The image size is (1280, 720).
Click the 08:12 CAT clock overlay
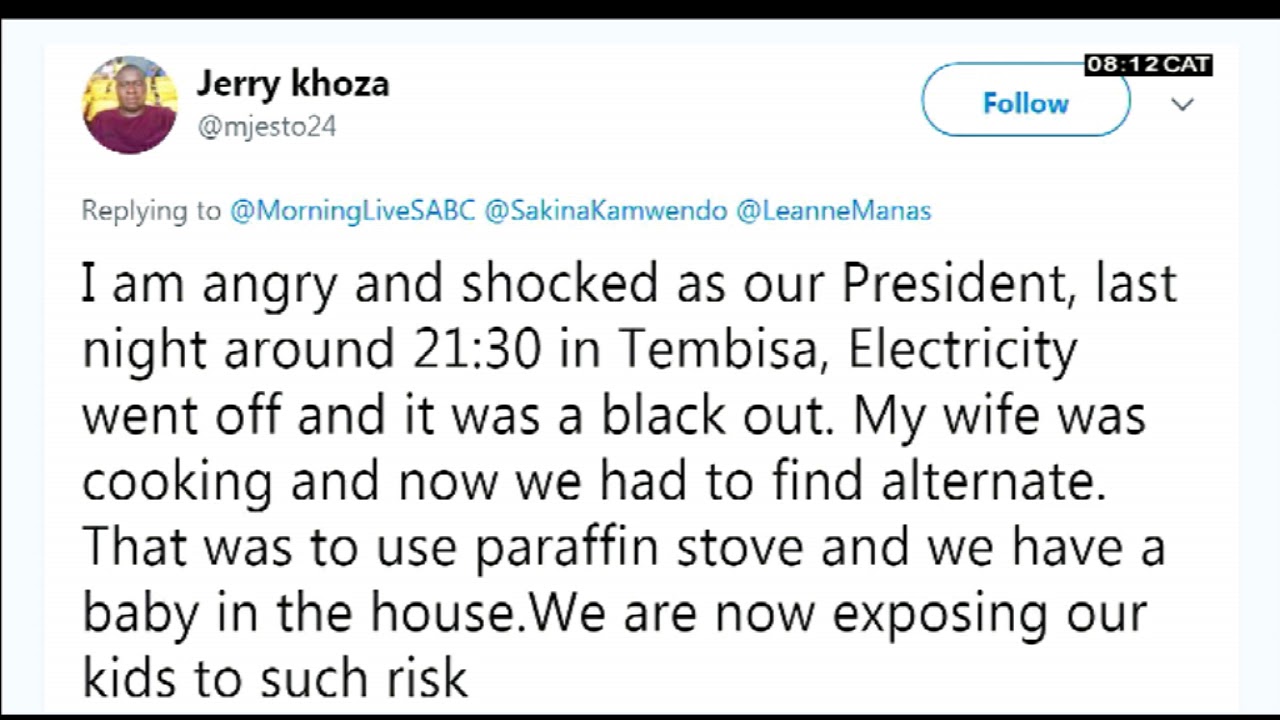pos(1148,65)
